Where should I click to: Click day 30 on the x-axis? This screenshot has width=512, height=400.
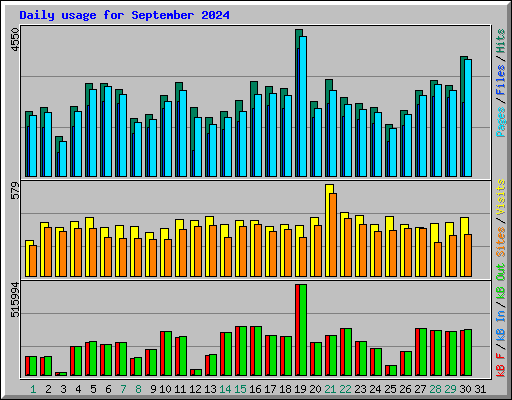coord(465,389)
